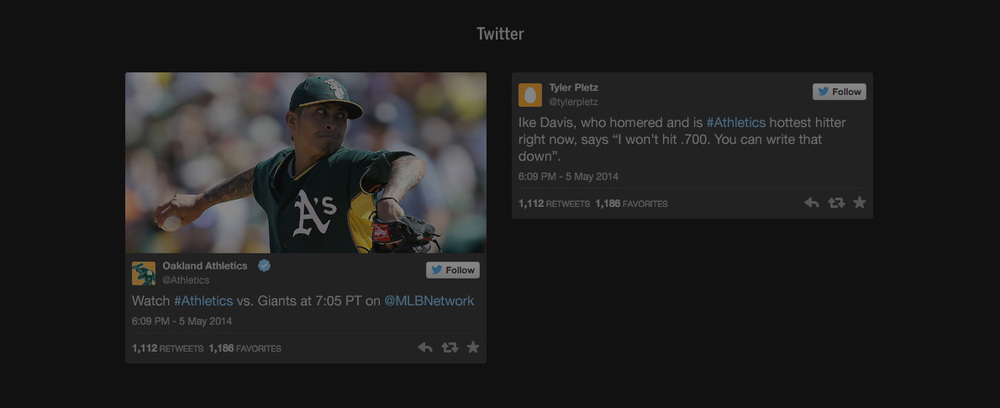This screenshot has height=408, width=1000.
Task: Open the @MLBNetwork mention link
Action: coord(429,301)
